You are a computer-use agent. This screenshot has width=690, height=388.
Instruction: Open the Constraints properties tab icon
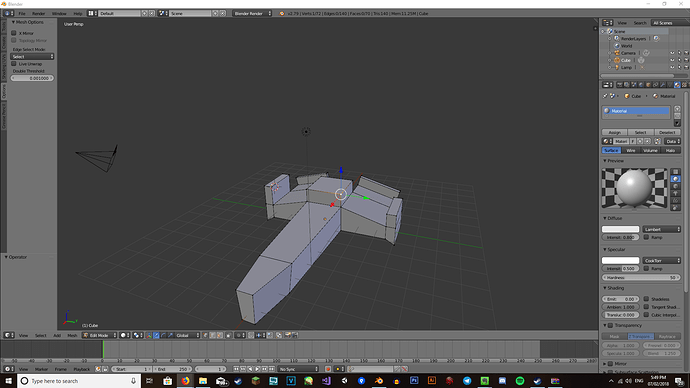click(656, 85)
